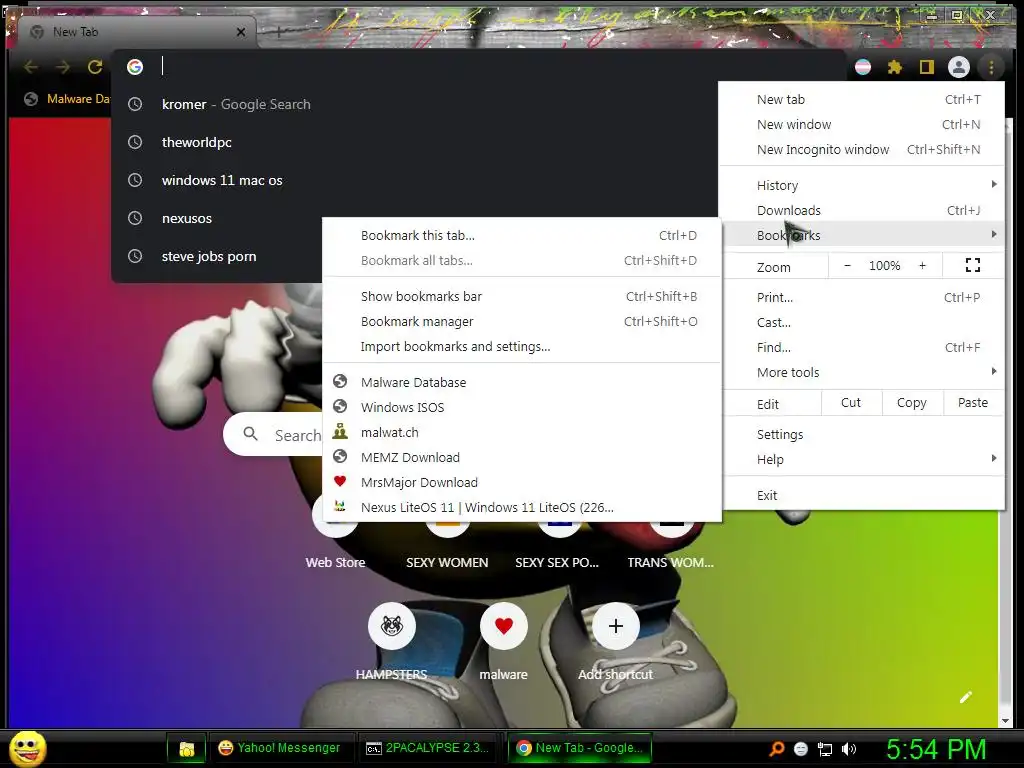Open the malwat.ch bookmark
This screenshot has width=1024, height=768.
coord(522,432)
